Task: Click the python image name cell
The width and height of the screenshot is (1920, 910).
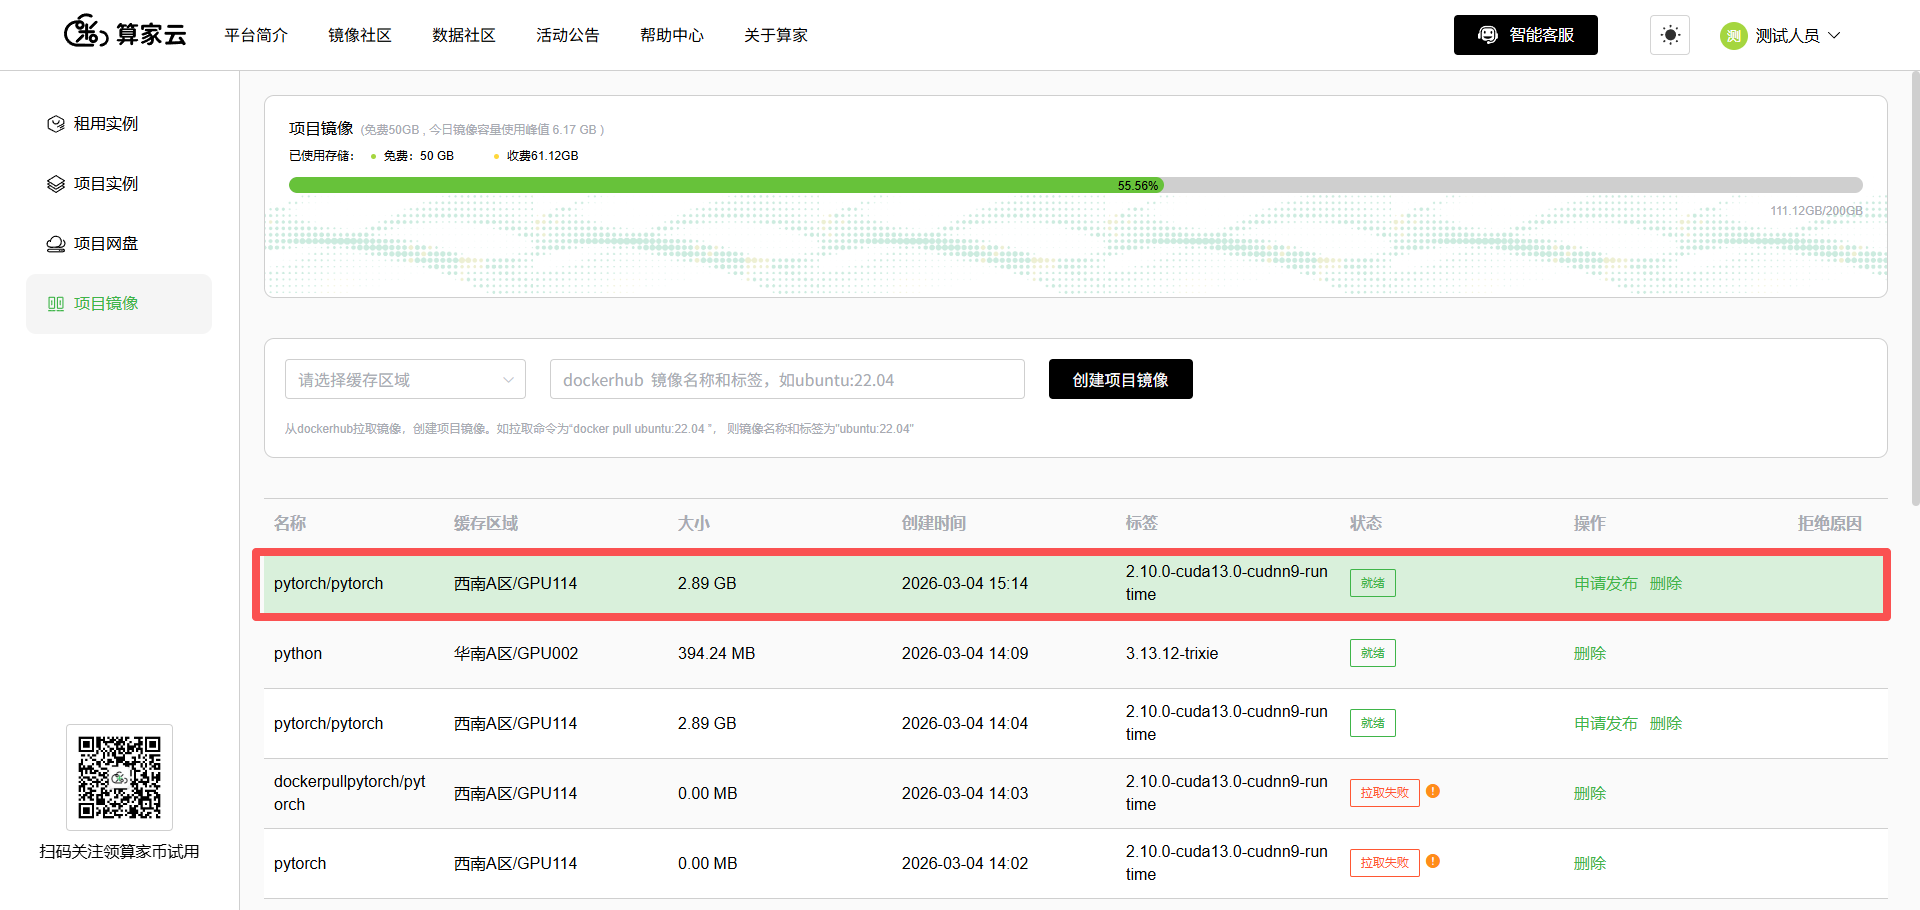Action: (298, 653)
